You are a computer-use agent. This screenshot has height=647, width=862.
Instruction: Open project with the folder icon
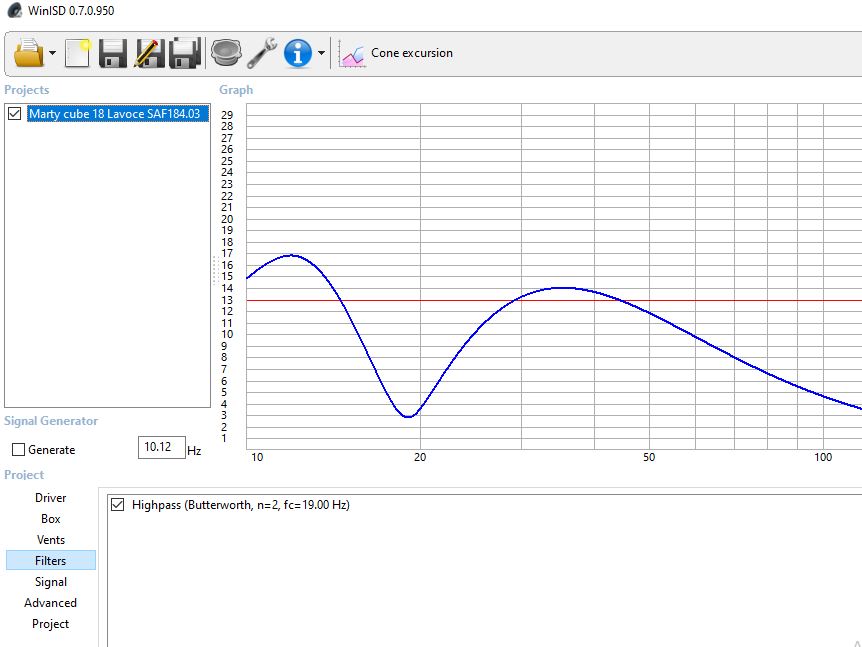tap(29, 53)
